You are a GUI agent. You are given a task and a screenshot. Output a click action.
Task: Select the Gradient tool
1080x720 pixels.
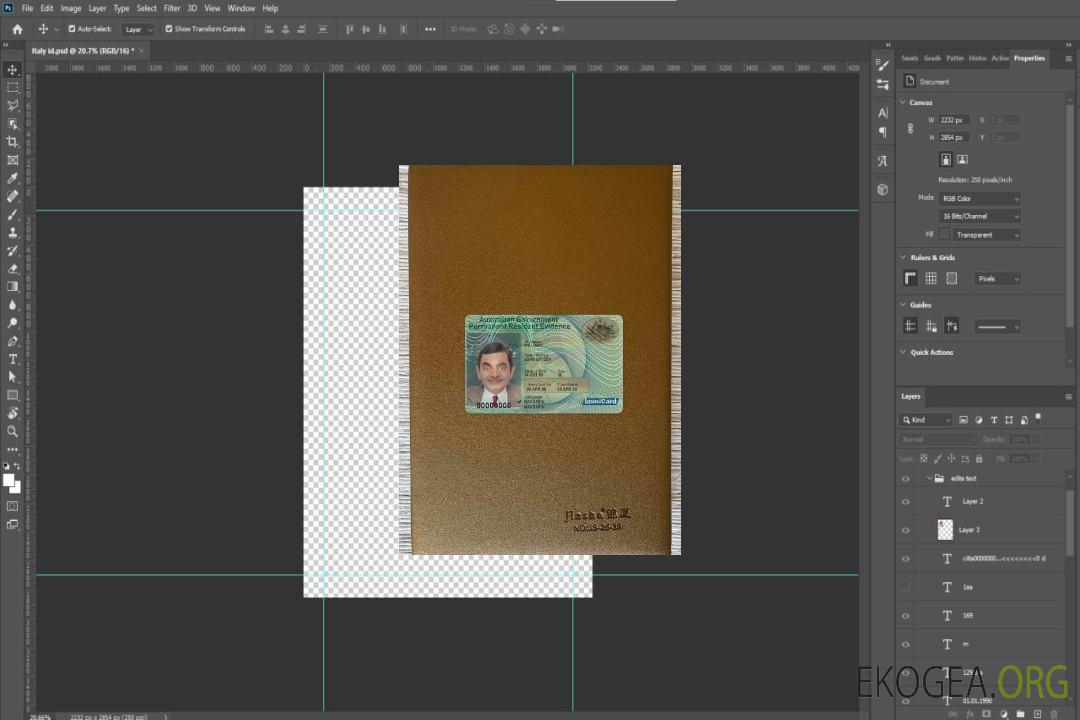[x=12, y=287]
